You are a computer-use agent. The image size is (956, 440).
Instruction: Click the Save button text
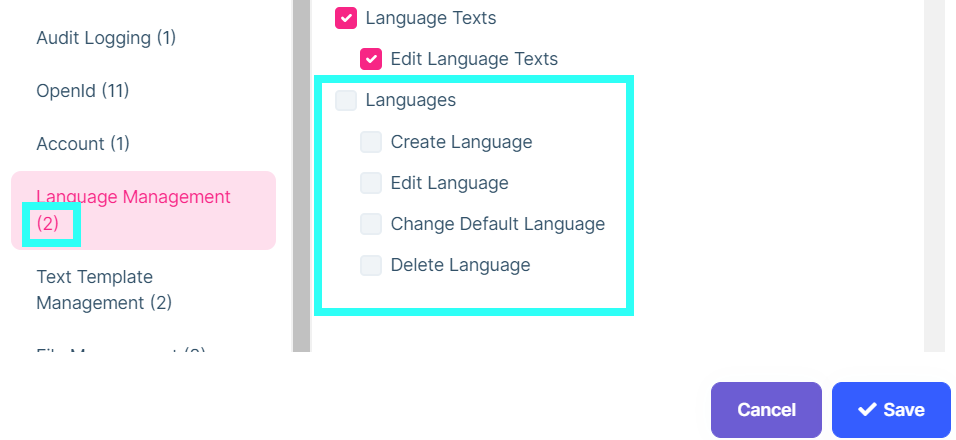(904, 410)
